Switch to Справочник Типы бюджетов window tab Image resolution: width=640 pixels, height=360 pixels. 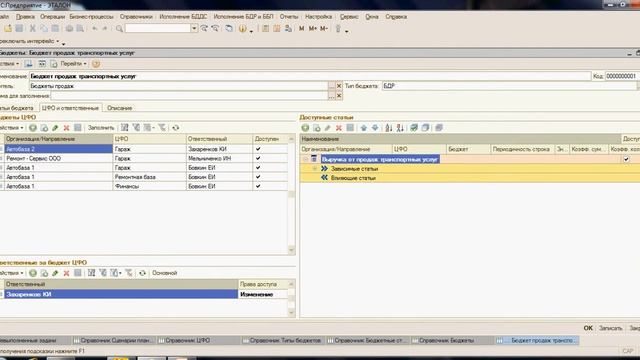point(281,340)
